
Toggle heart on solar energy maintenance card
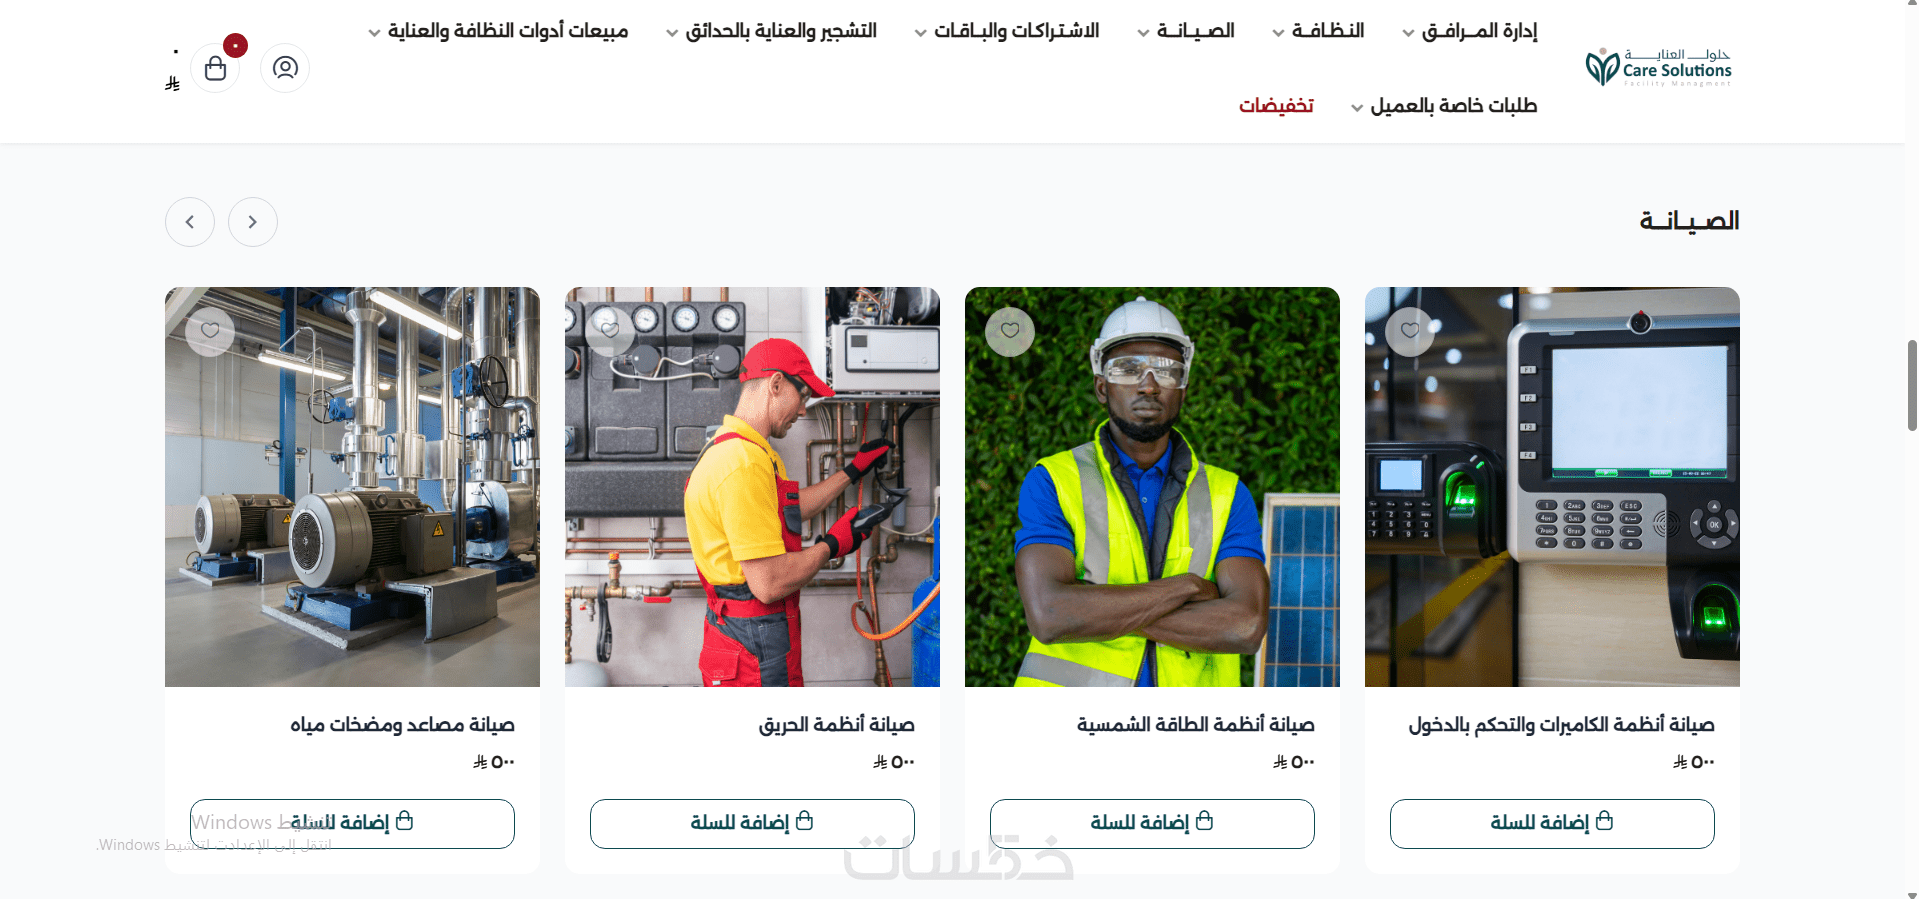coord(1010,331)
